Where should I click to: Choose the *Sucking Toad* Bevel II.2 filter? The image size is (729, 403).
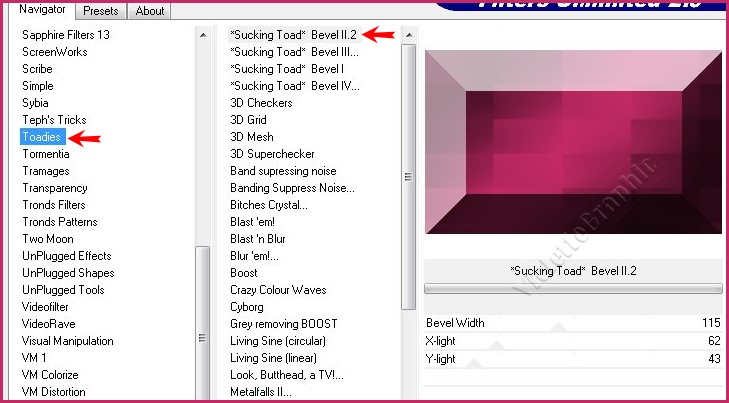click(x=293, y=35)
